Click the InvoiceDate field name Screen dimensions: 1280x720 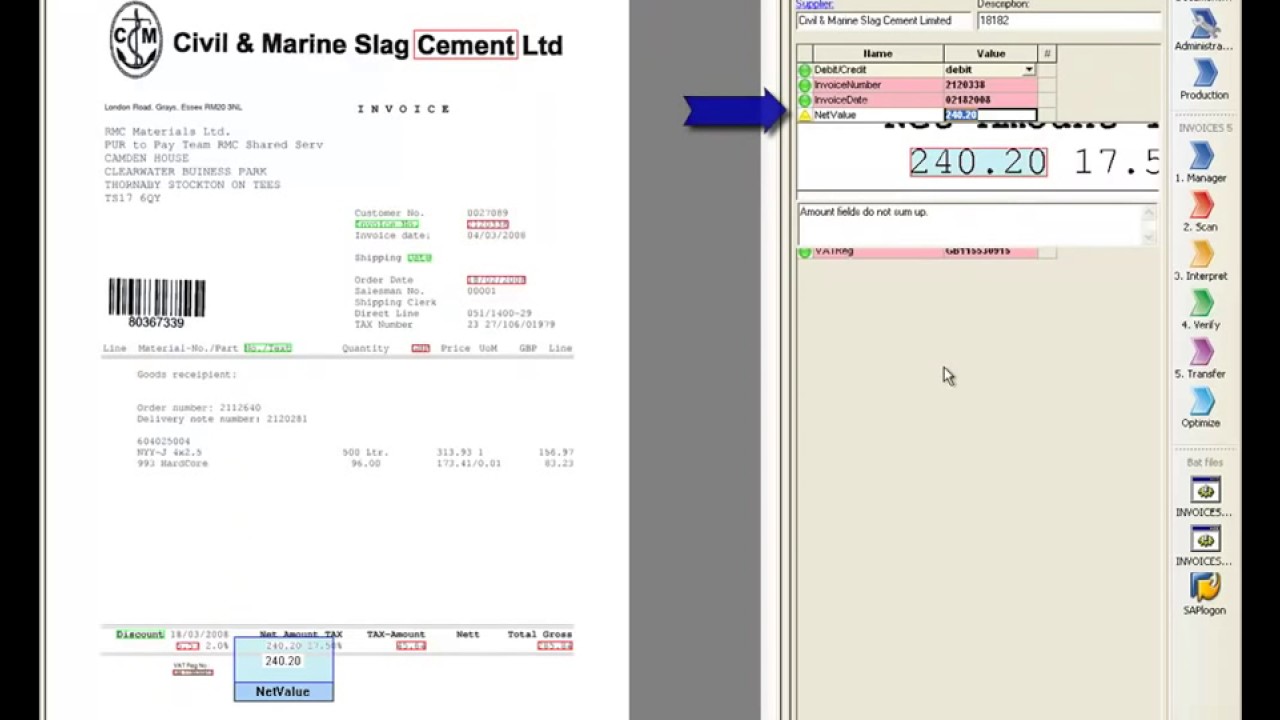coord(841,100)
